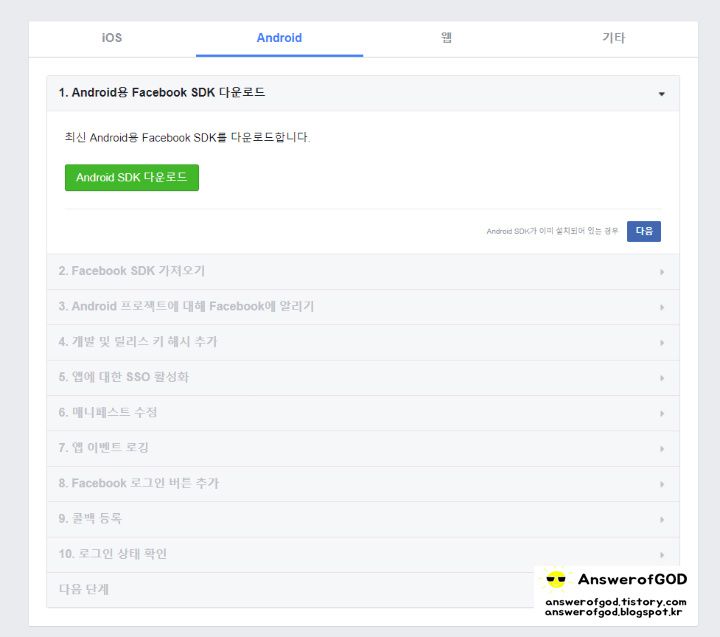Open the 9. 콜백 등록 title
The image size is (720, 637).
(90, 519)
